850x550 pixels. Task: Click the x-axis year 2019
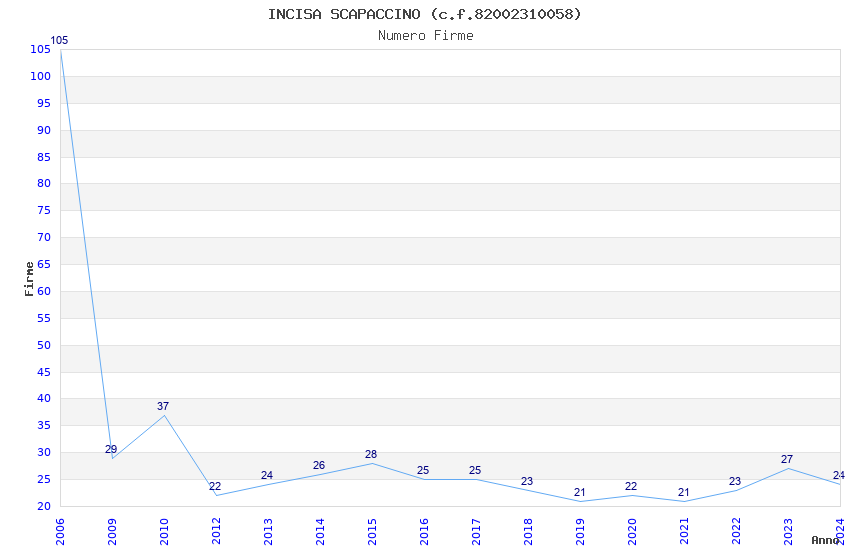(580, 532)
